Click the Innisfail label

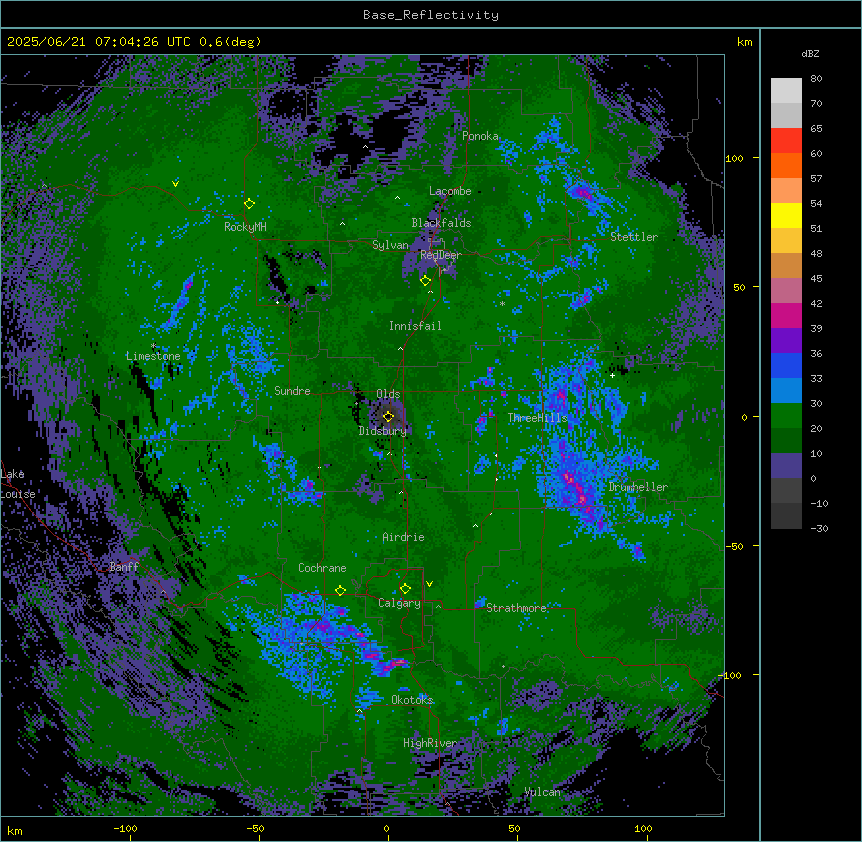415,326
